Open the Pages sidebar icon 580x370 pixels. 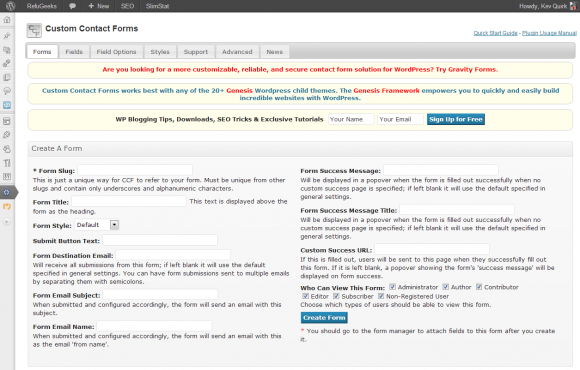coord(7,77)
